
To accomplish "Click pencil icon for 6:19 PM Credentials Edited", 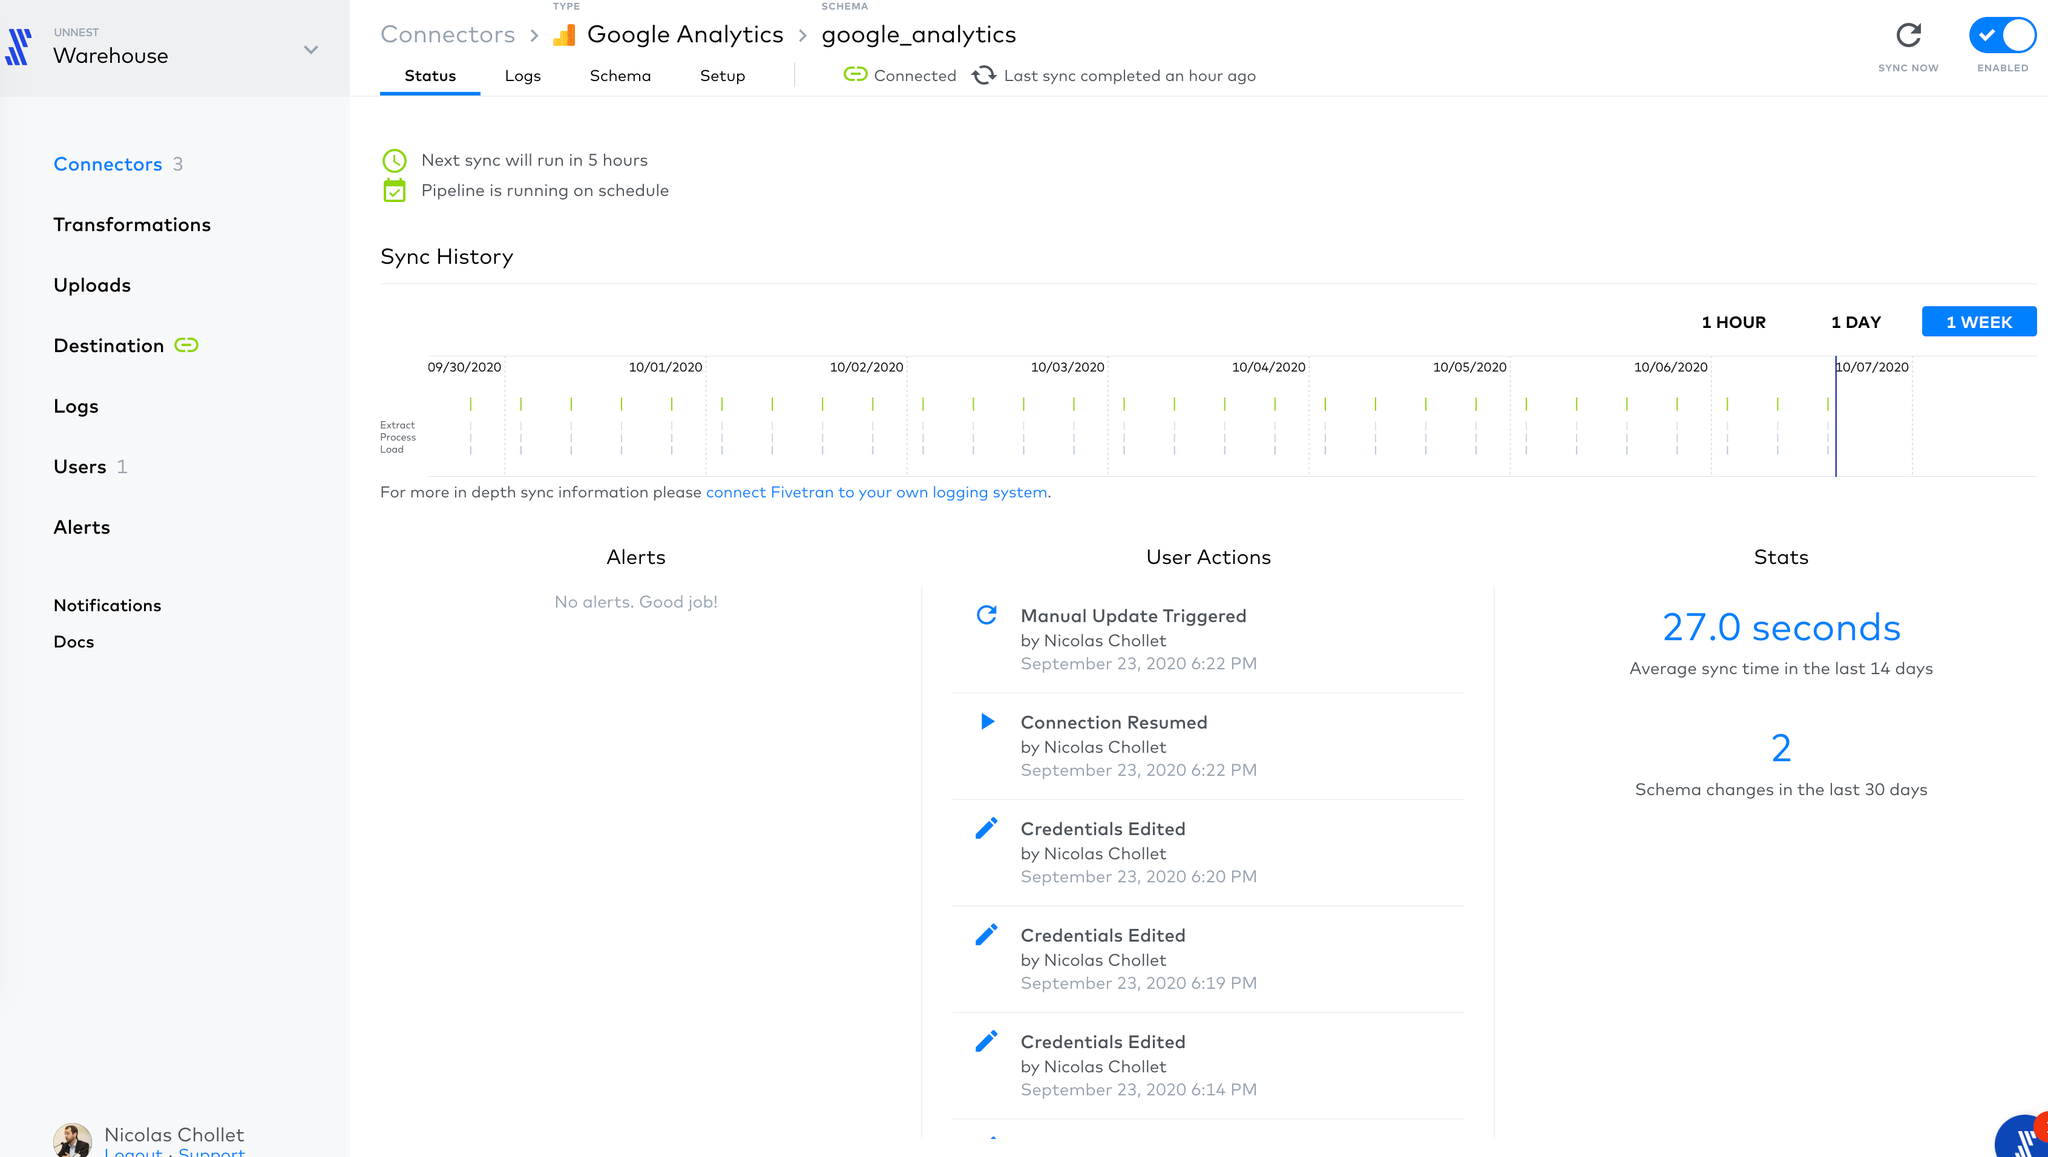I will point(986,934).
